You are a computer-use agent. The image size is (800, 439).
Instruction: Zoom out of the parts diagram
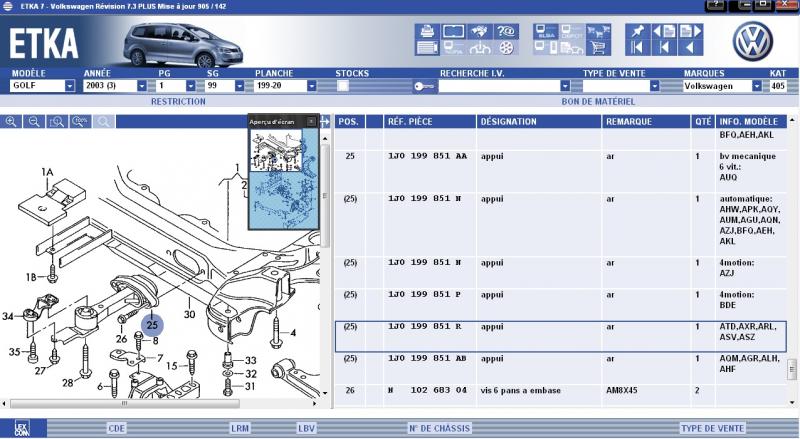point(34,121)
